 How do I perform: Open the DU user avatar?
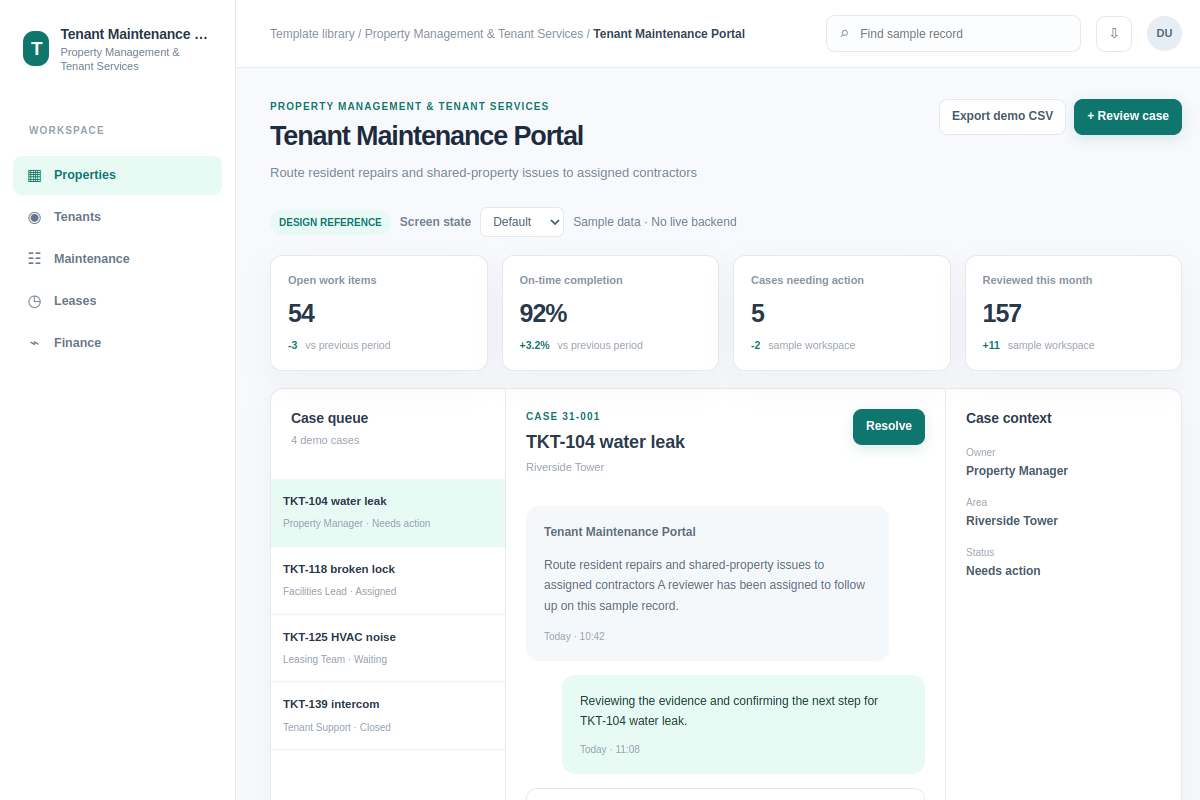[1164, 33]
